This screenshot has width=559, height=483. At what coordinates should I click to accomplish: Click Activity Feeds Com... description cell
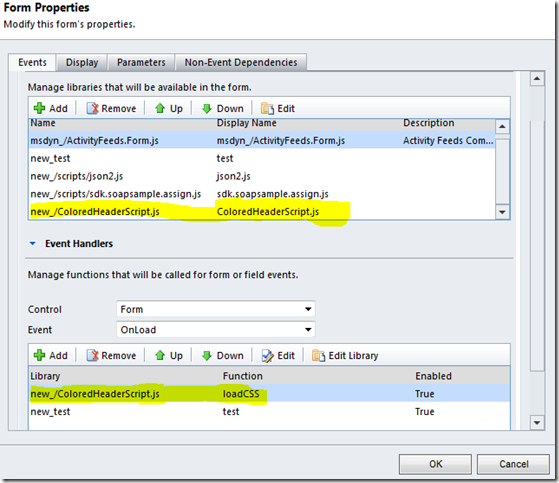(x=448, y=140)
